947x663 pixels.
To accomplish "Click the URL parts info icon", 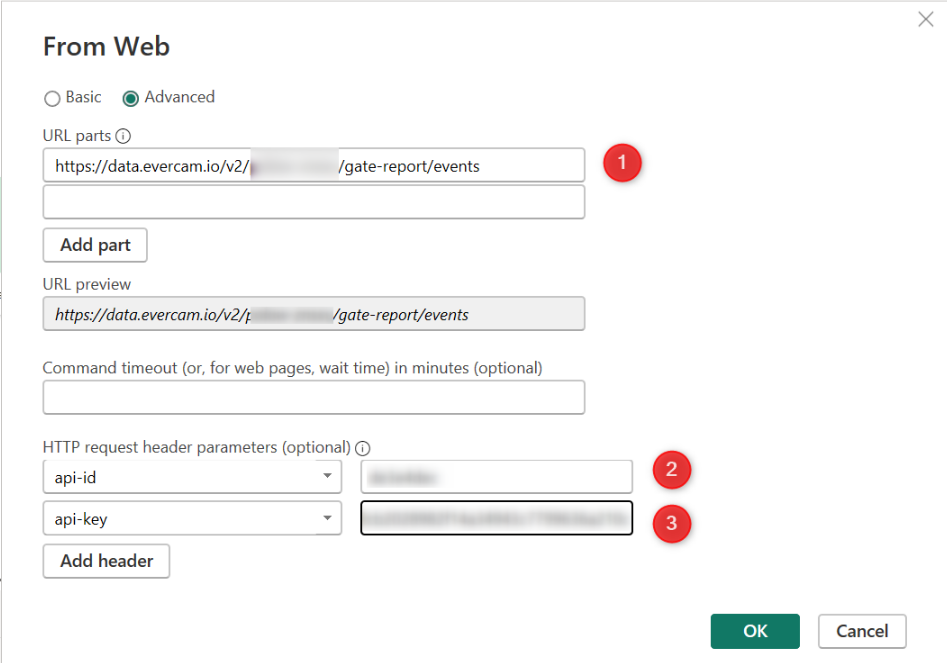I will (123, 136).
